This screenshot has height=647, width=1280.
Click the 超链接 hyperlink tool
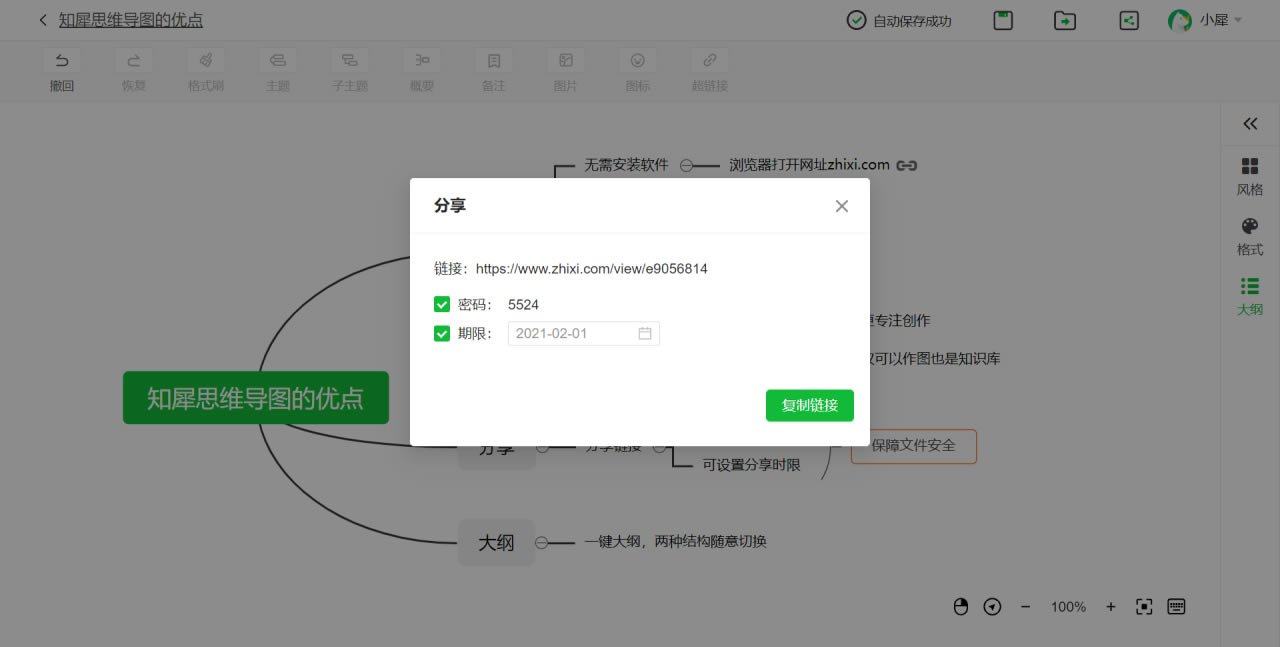pyautogui.click(x=710, y=70)
